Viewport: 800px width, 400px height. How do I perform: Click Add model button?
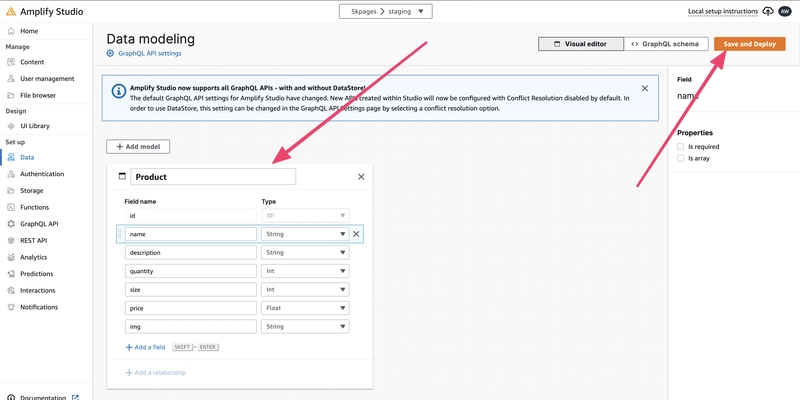point(138,146)
